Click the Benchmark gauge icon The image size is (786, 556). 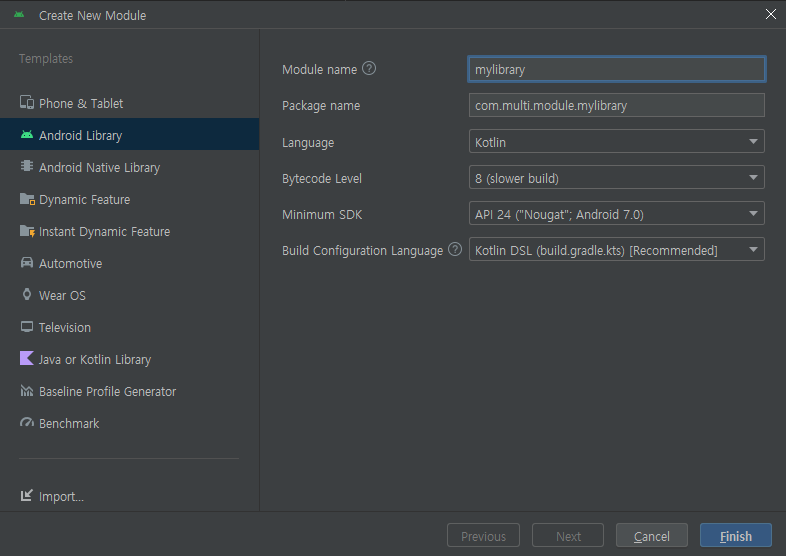(x=27, y=423)
